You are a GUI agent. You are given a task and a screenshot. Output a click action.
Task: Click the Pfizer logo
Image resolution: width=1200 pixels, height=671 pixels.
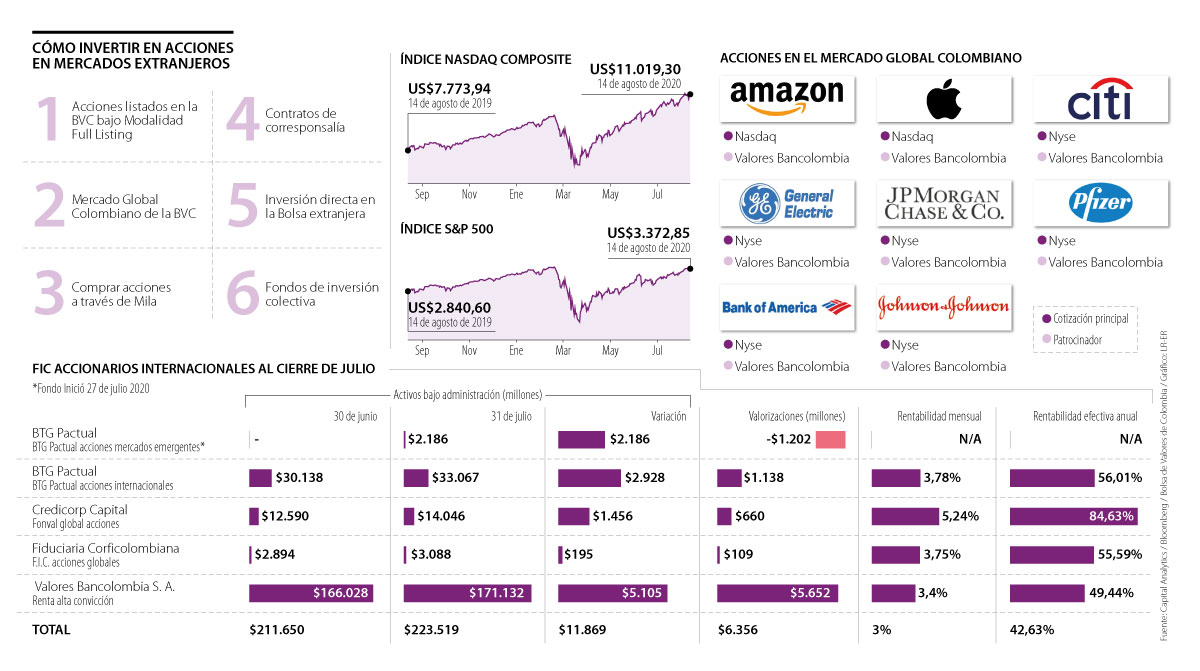pos(1099,203)
